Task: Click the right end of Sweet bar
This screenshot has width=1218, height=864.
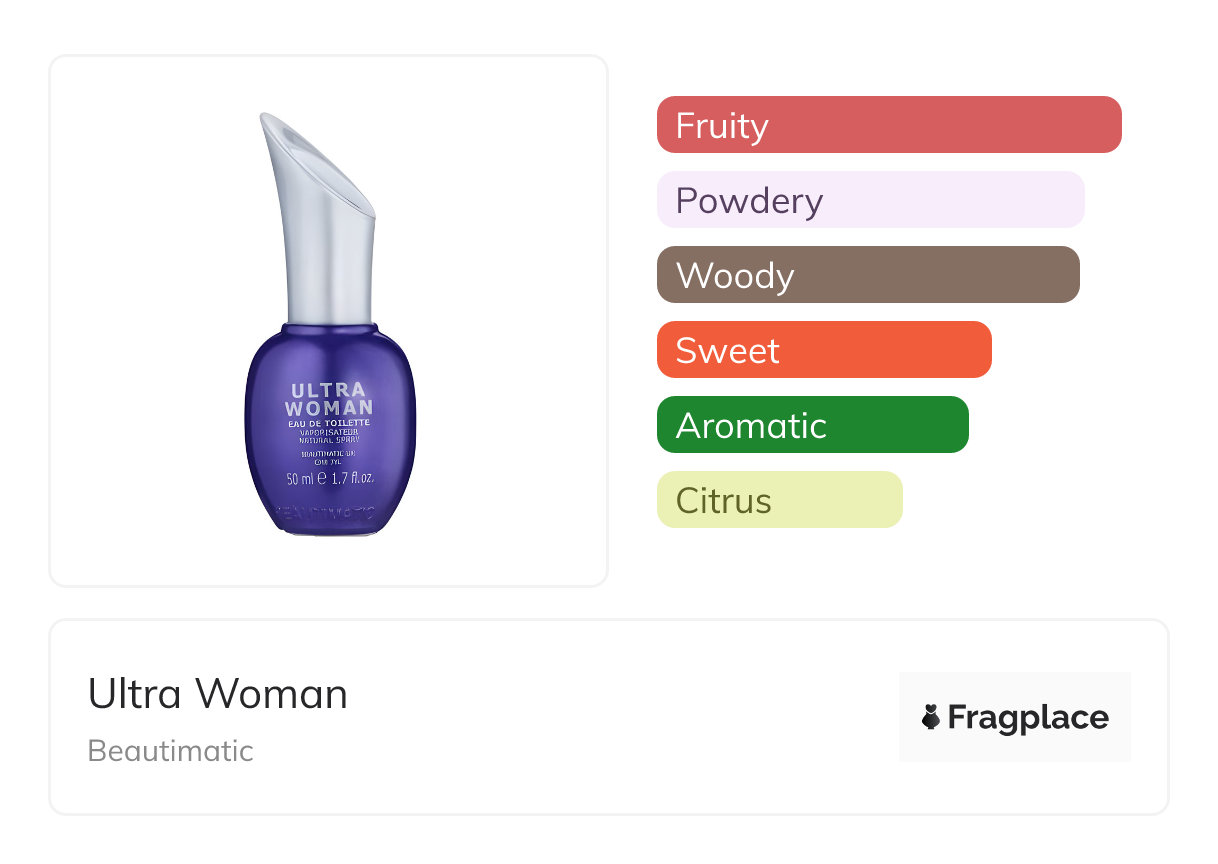Action: (982, 350)
